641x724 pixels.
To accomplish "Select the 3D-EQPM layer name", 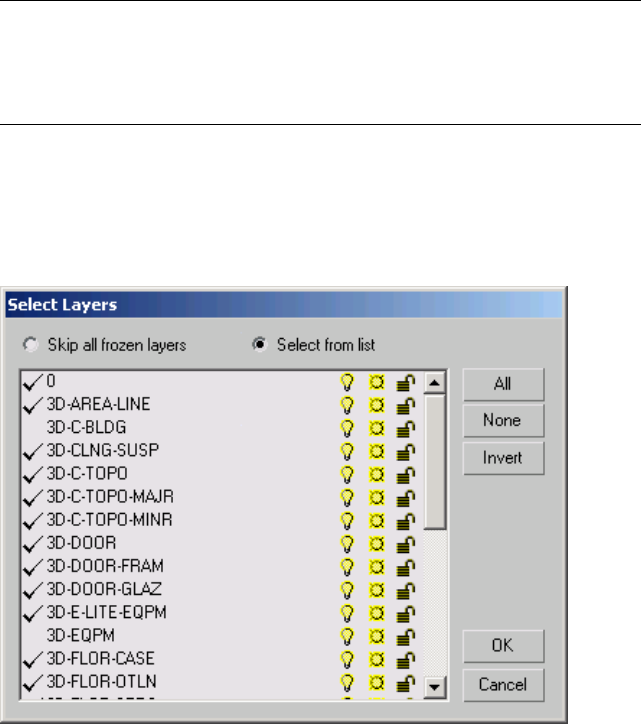I will 81,635.
